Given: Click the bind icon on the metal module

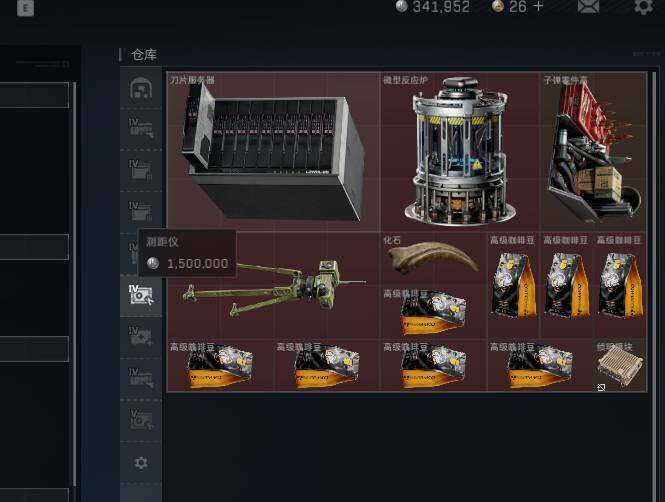Looking at the screenshot, I should point(601,387).
